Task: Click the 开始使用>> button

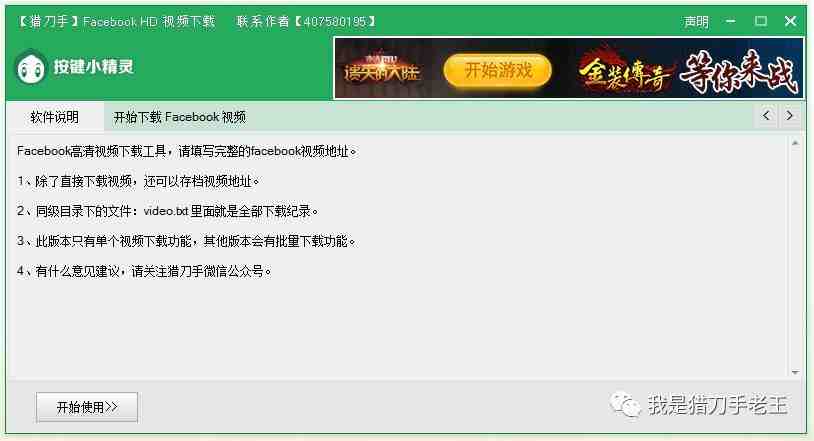Action: click(87, 407)
